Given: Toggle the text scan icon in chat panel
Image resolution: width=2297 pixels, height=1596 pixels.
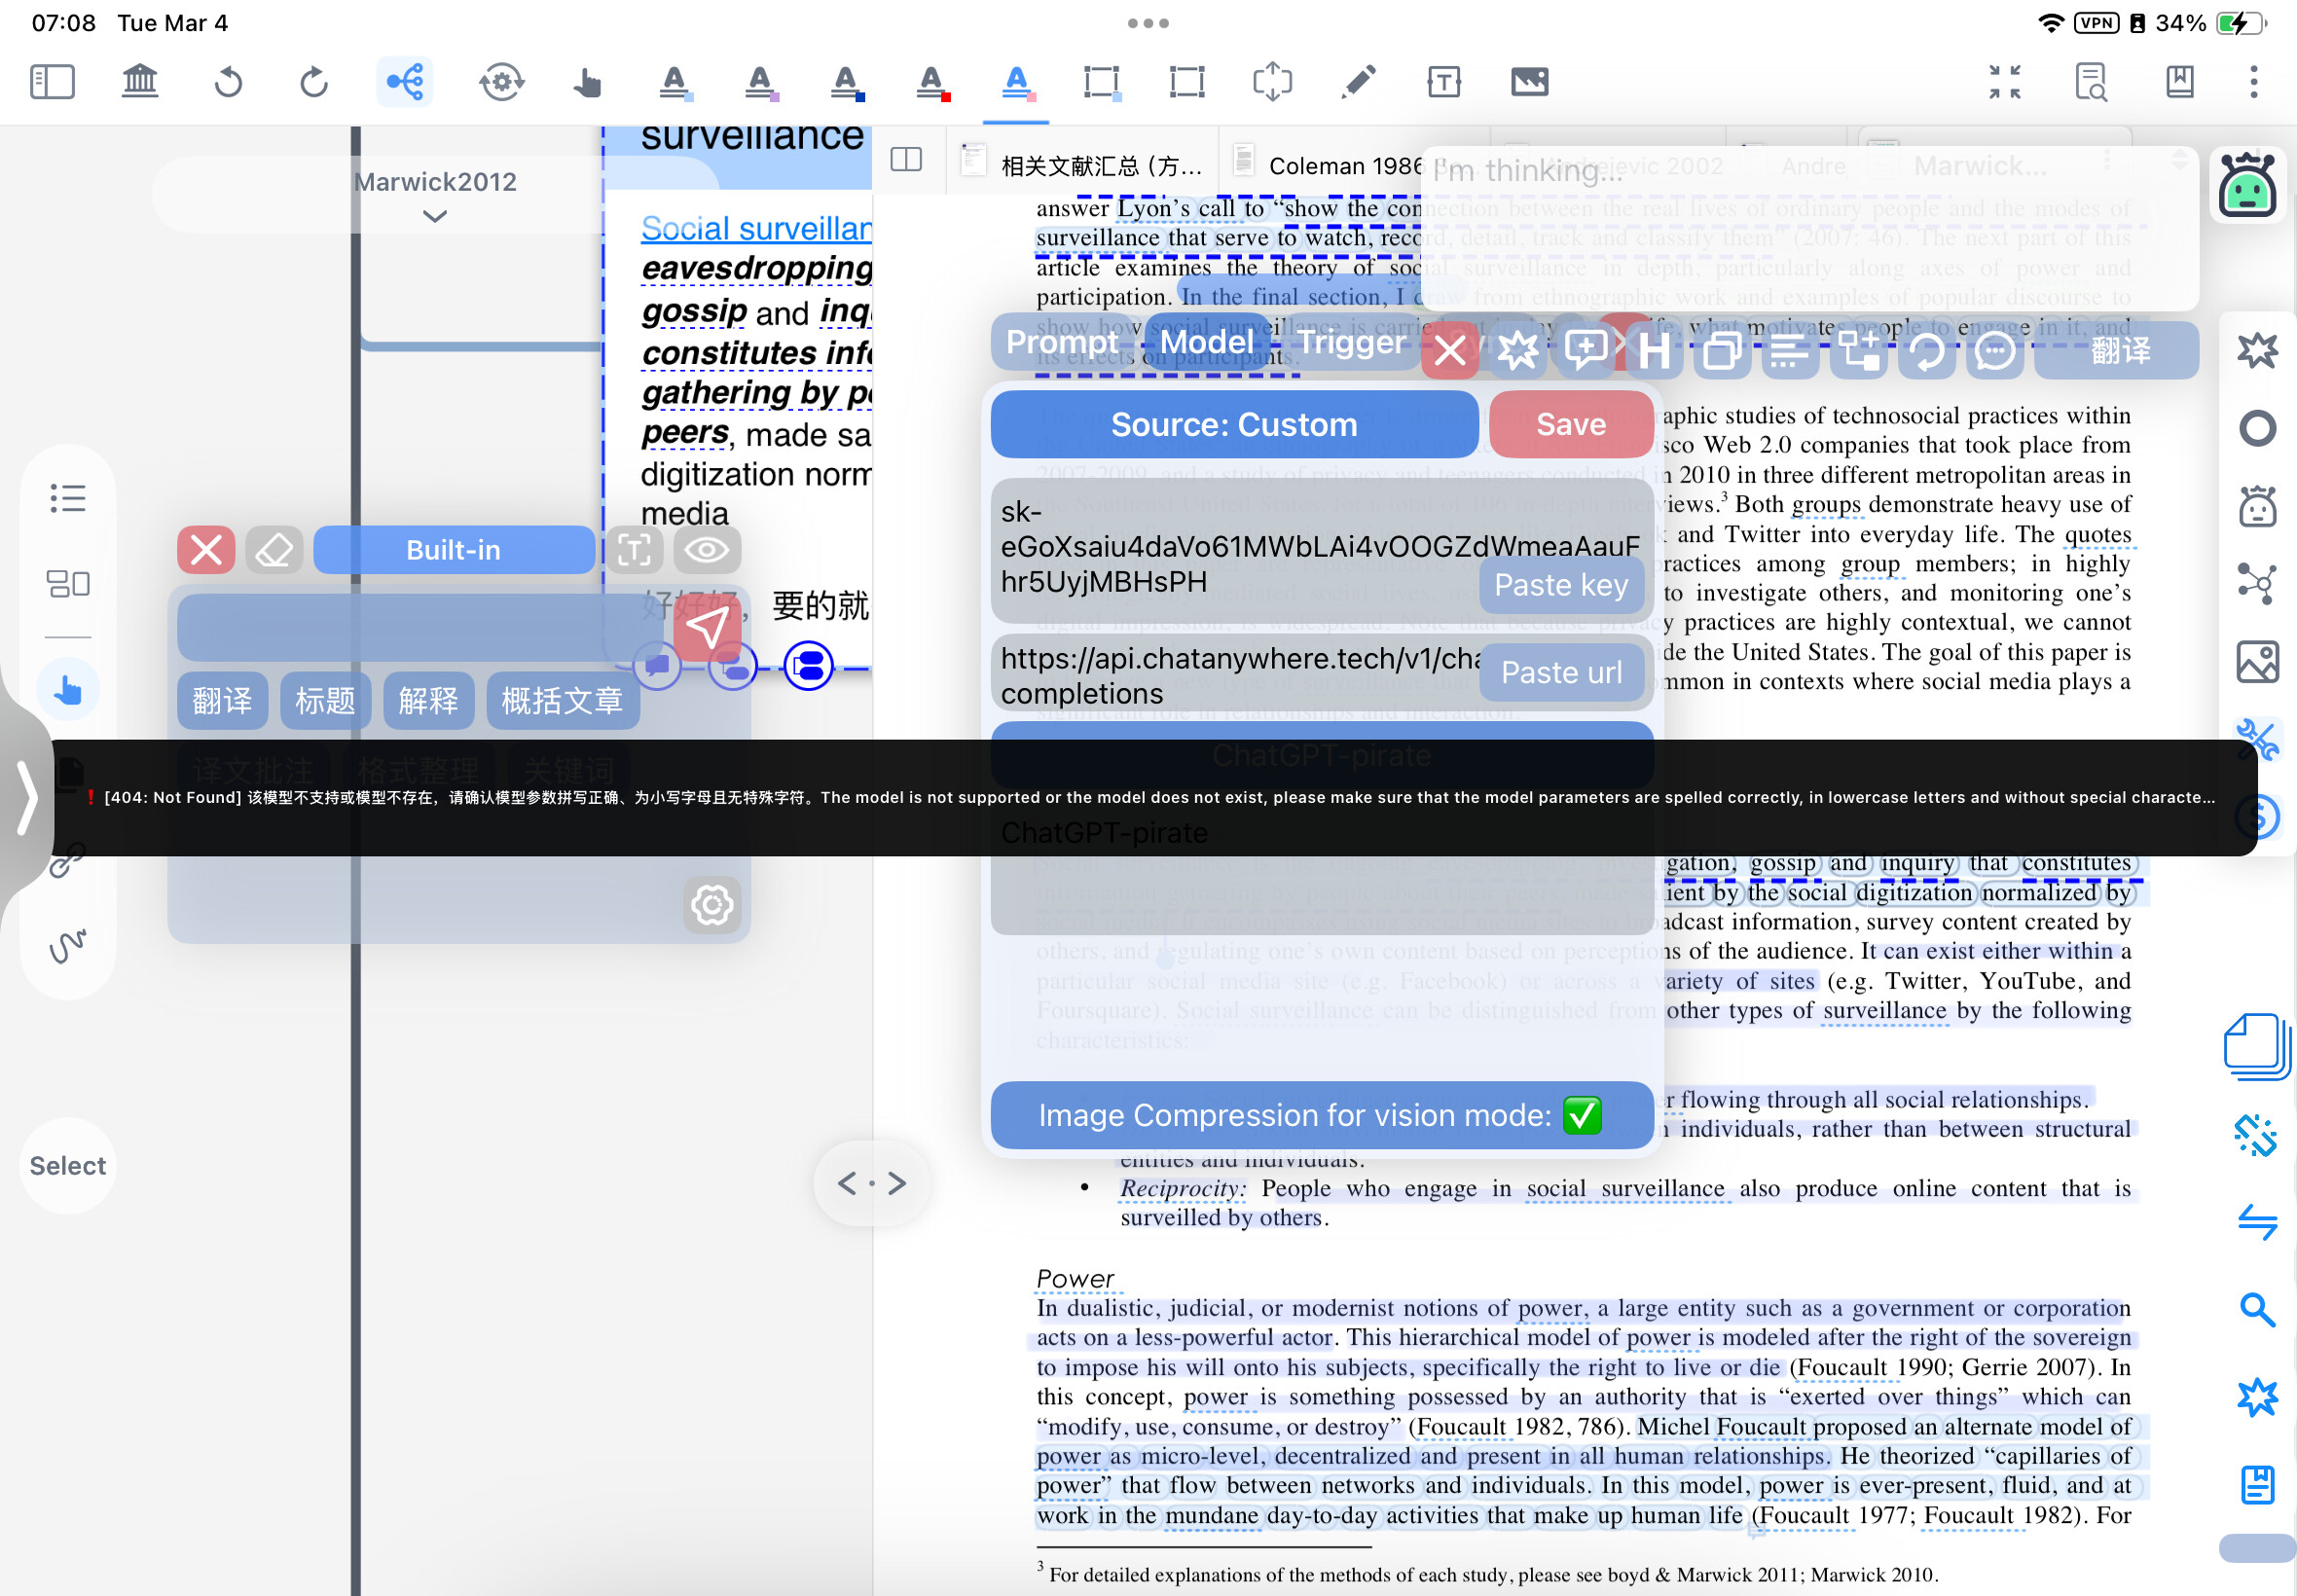Looking at the screenshot, I should point(634,550).
